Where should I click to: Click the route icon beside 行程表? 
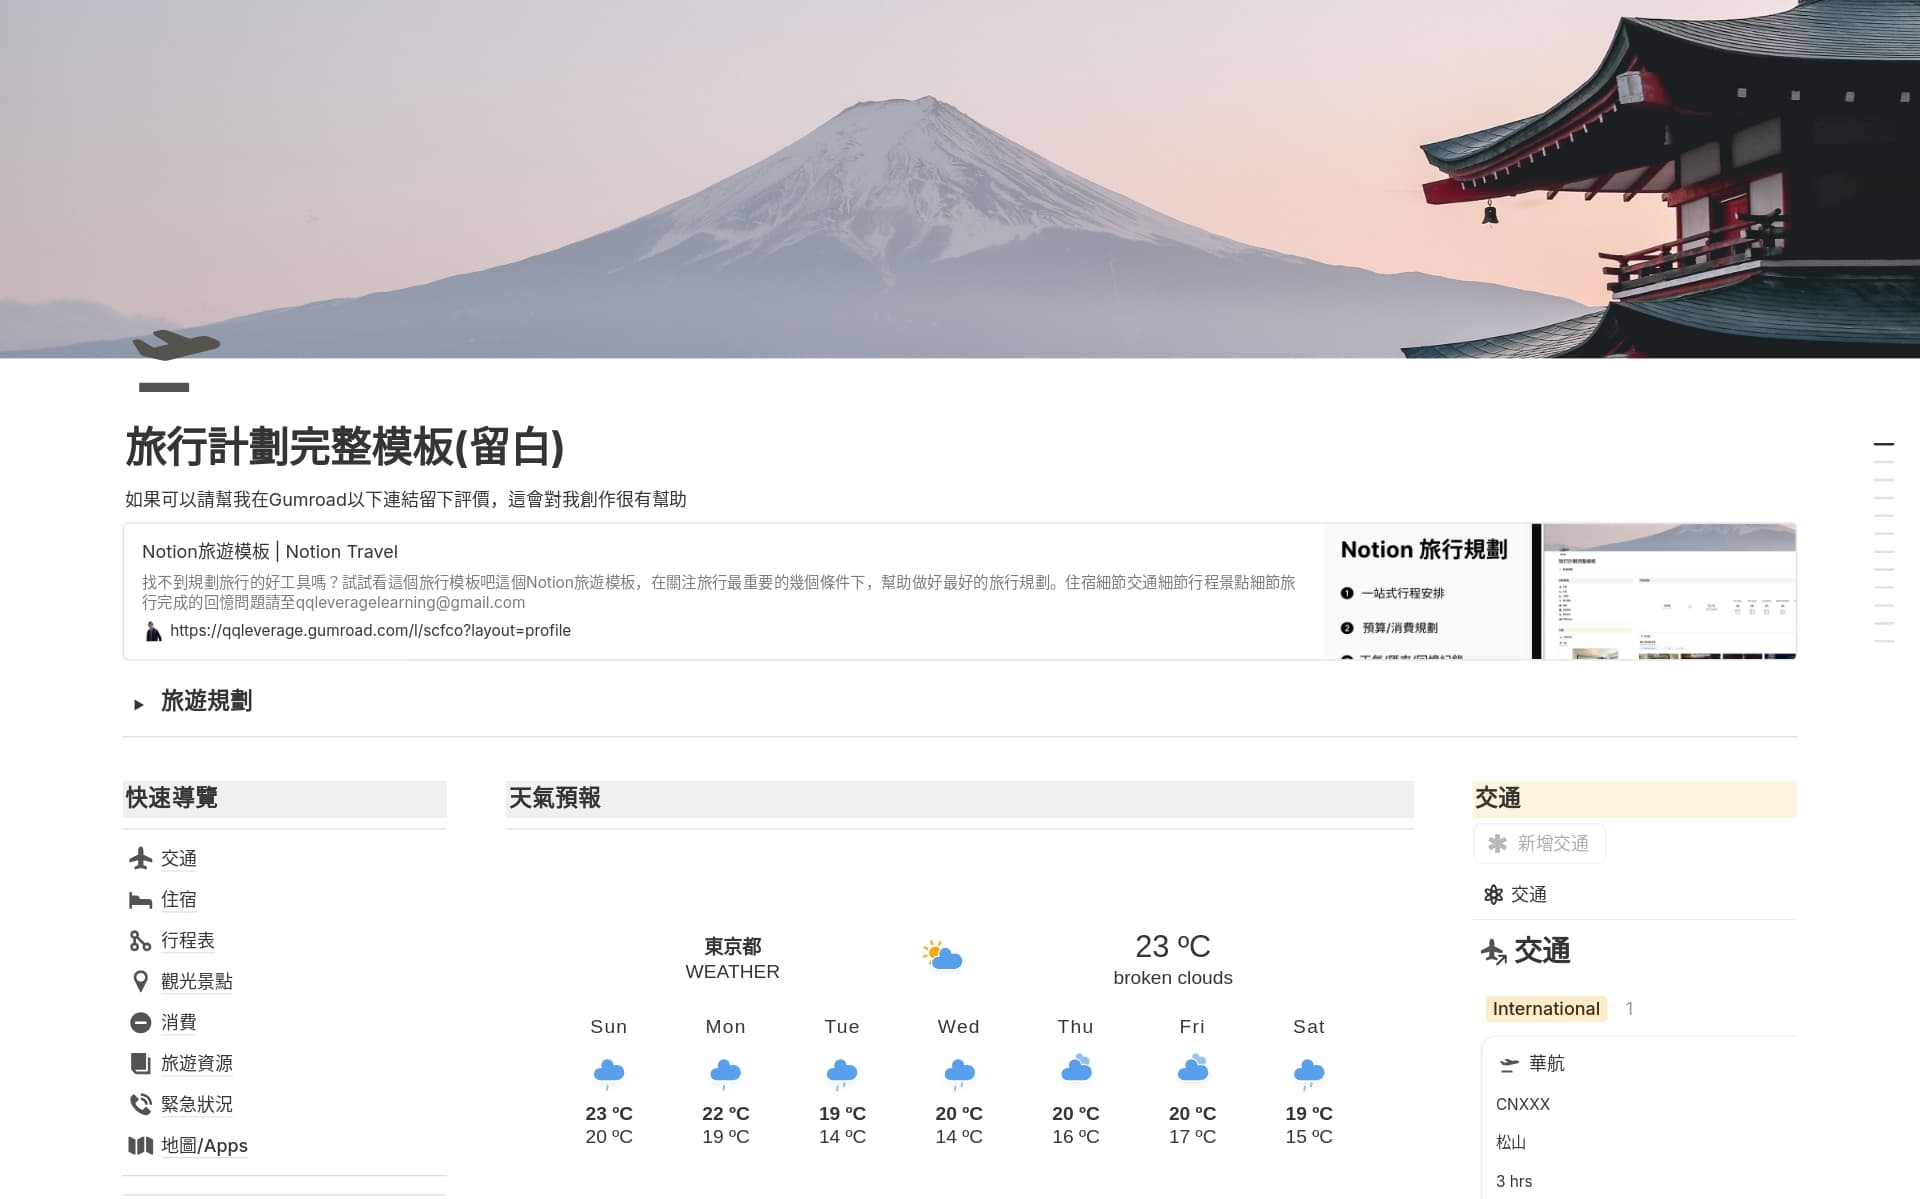tap(141, 941)
